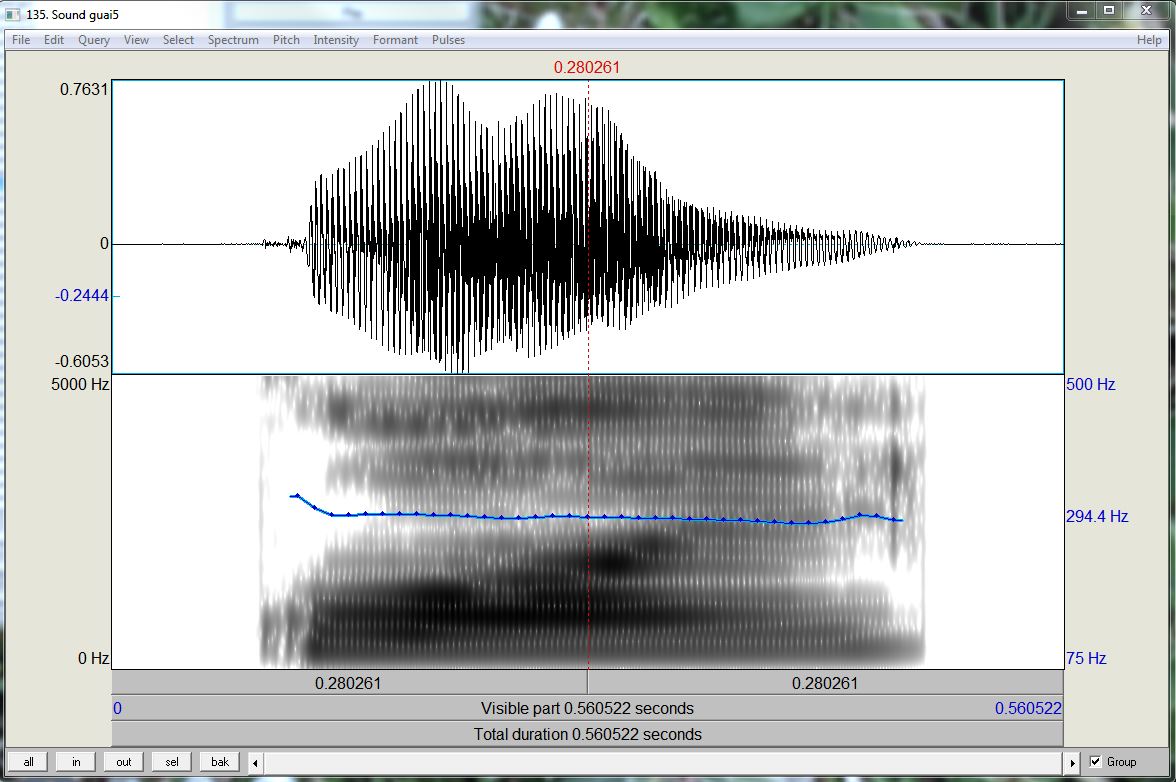Click the horizontal scrollbar track
The image size is (1176, 782).
click(x=663, y=763)
